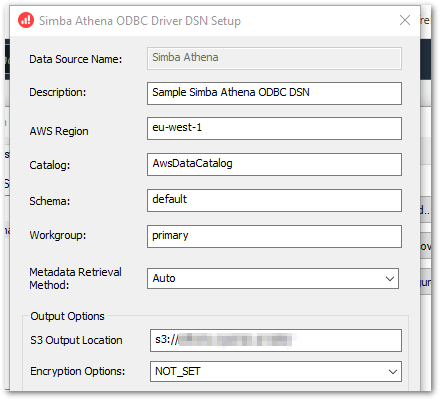Open Metadata Retrieval Method dropdown
Viewport: 440px width, 400px height.
(273, 278)
